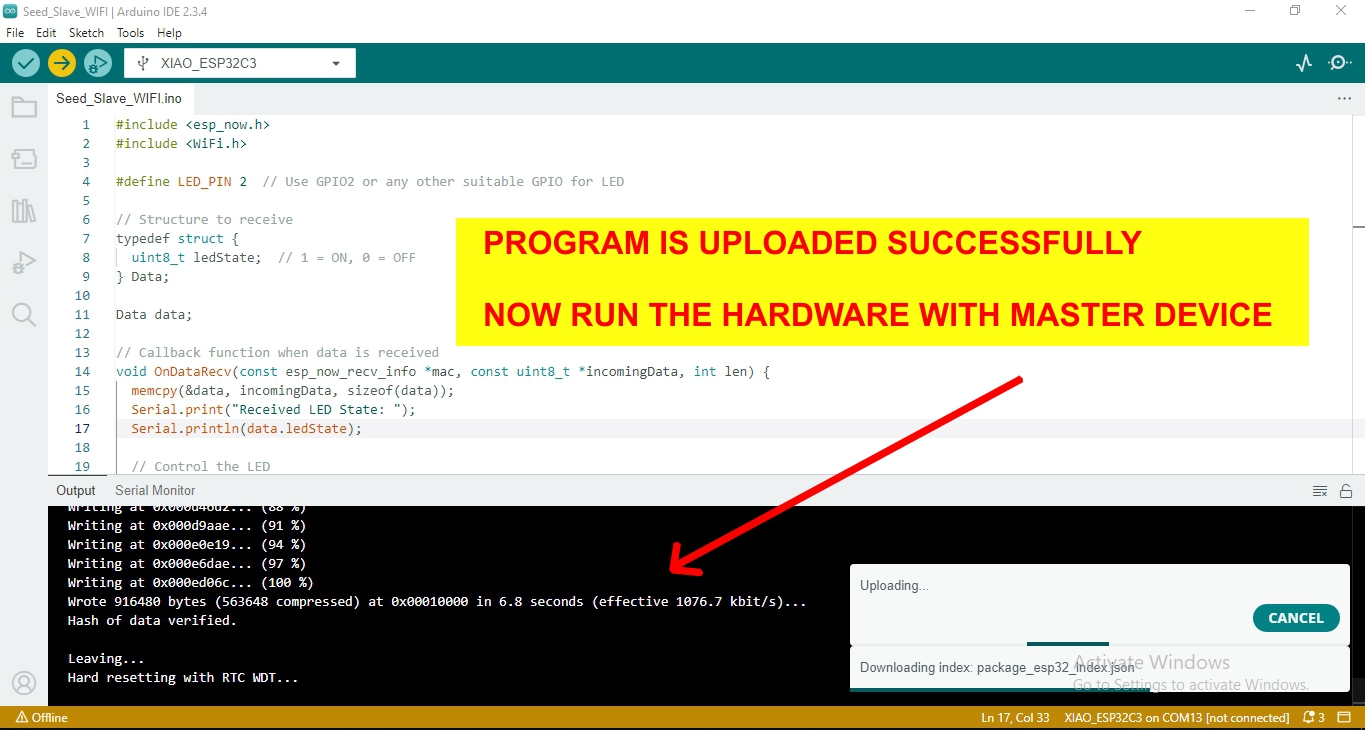Open the XIAO_ESP32C3 board selector dropdown
1365x730 pixels.
240,63
